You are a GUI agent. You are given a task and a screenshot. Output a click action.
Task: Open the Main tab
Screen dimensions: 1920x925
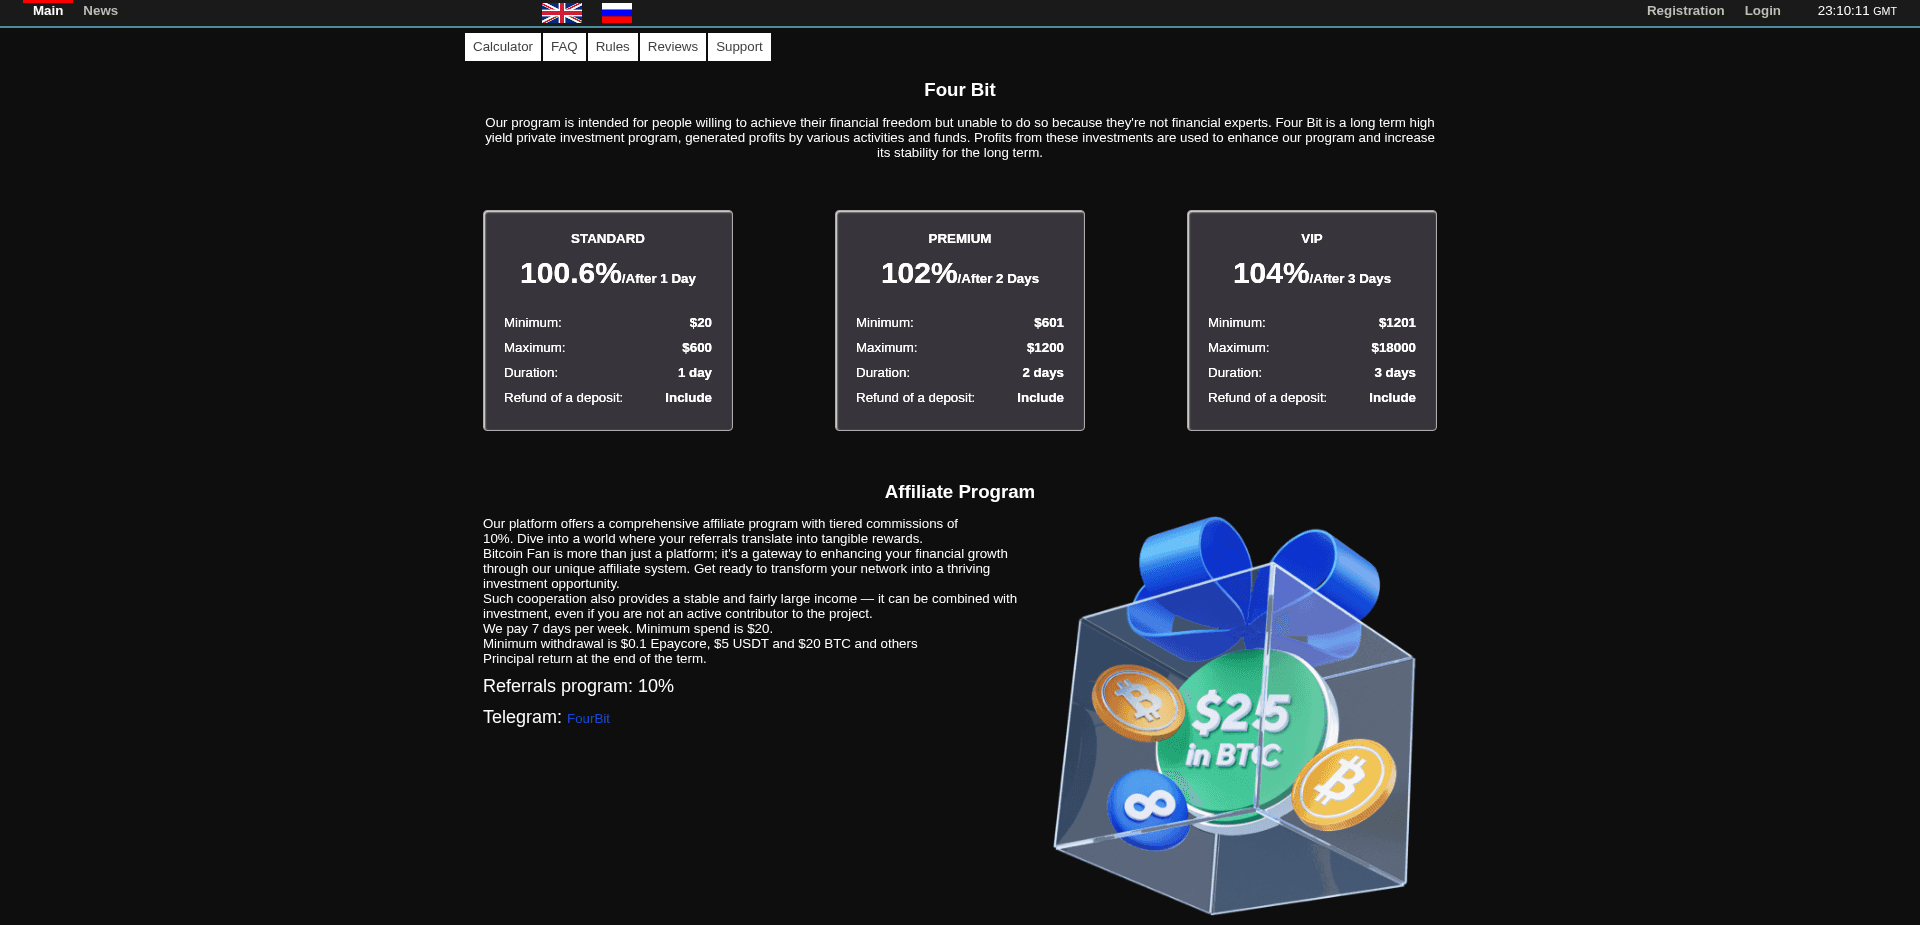click(48, 11)
